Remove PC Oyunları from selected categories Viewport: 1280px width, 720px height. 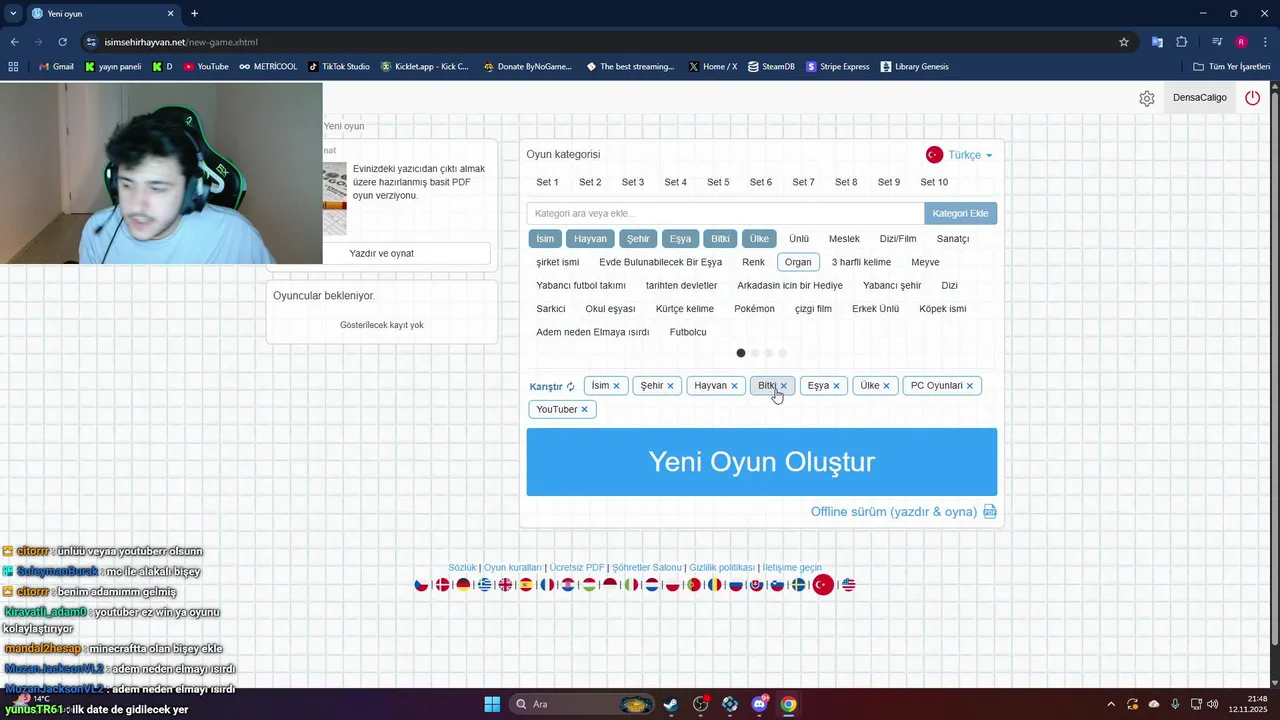point(969,386)
